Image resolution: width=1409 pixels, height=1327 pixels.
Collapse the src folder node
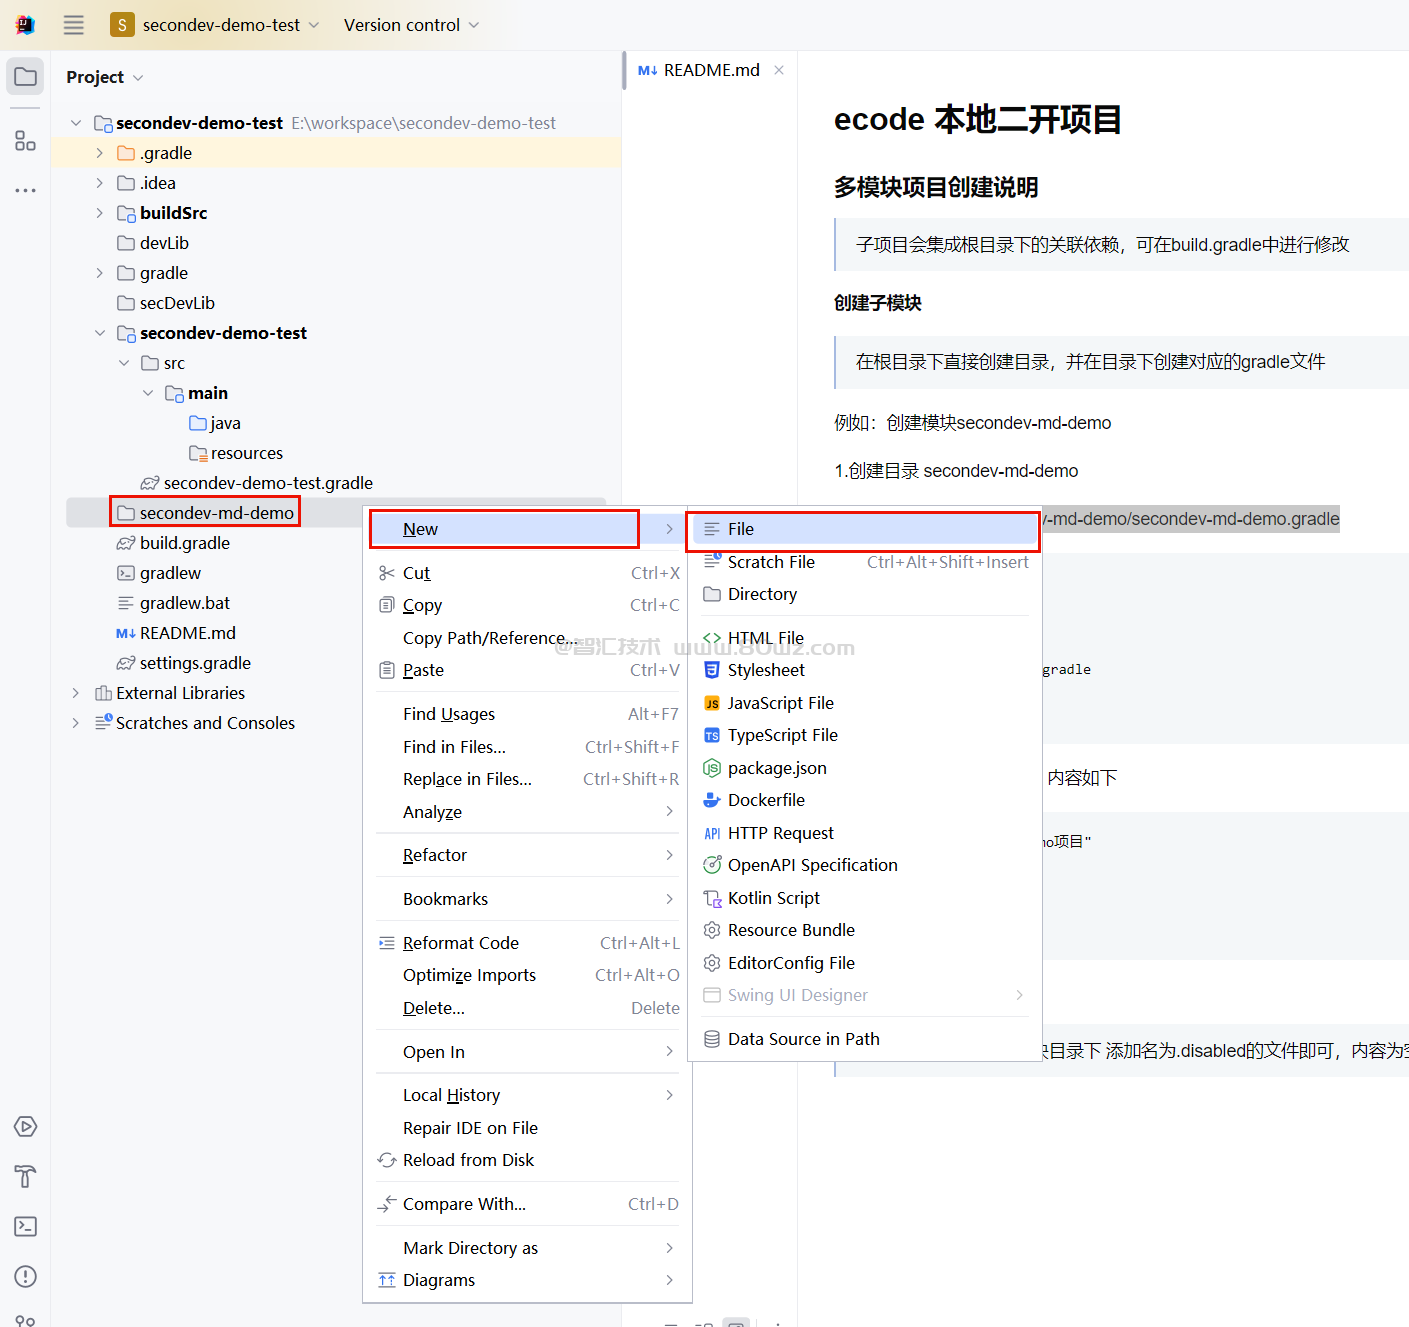(x=124, y=363)
